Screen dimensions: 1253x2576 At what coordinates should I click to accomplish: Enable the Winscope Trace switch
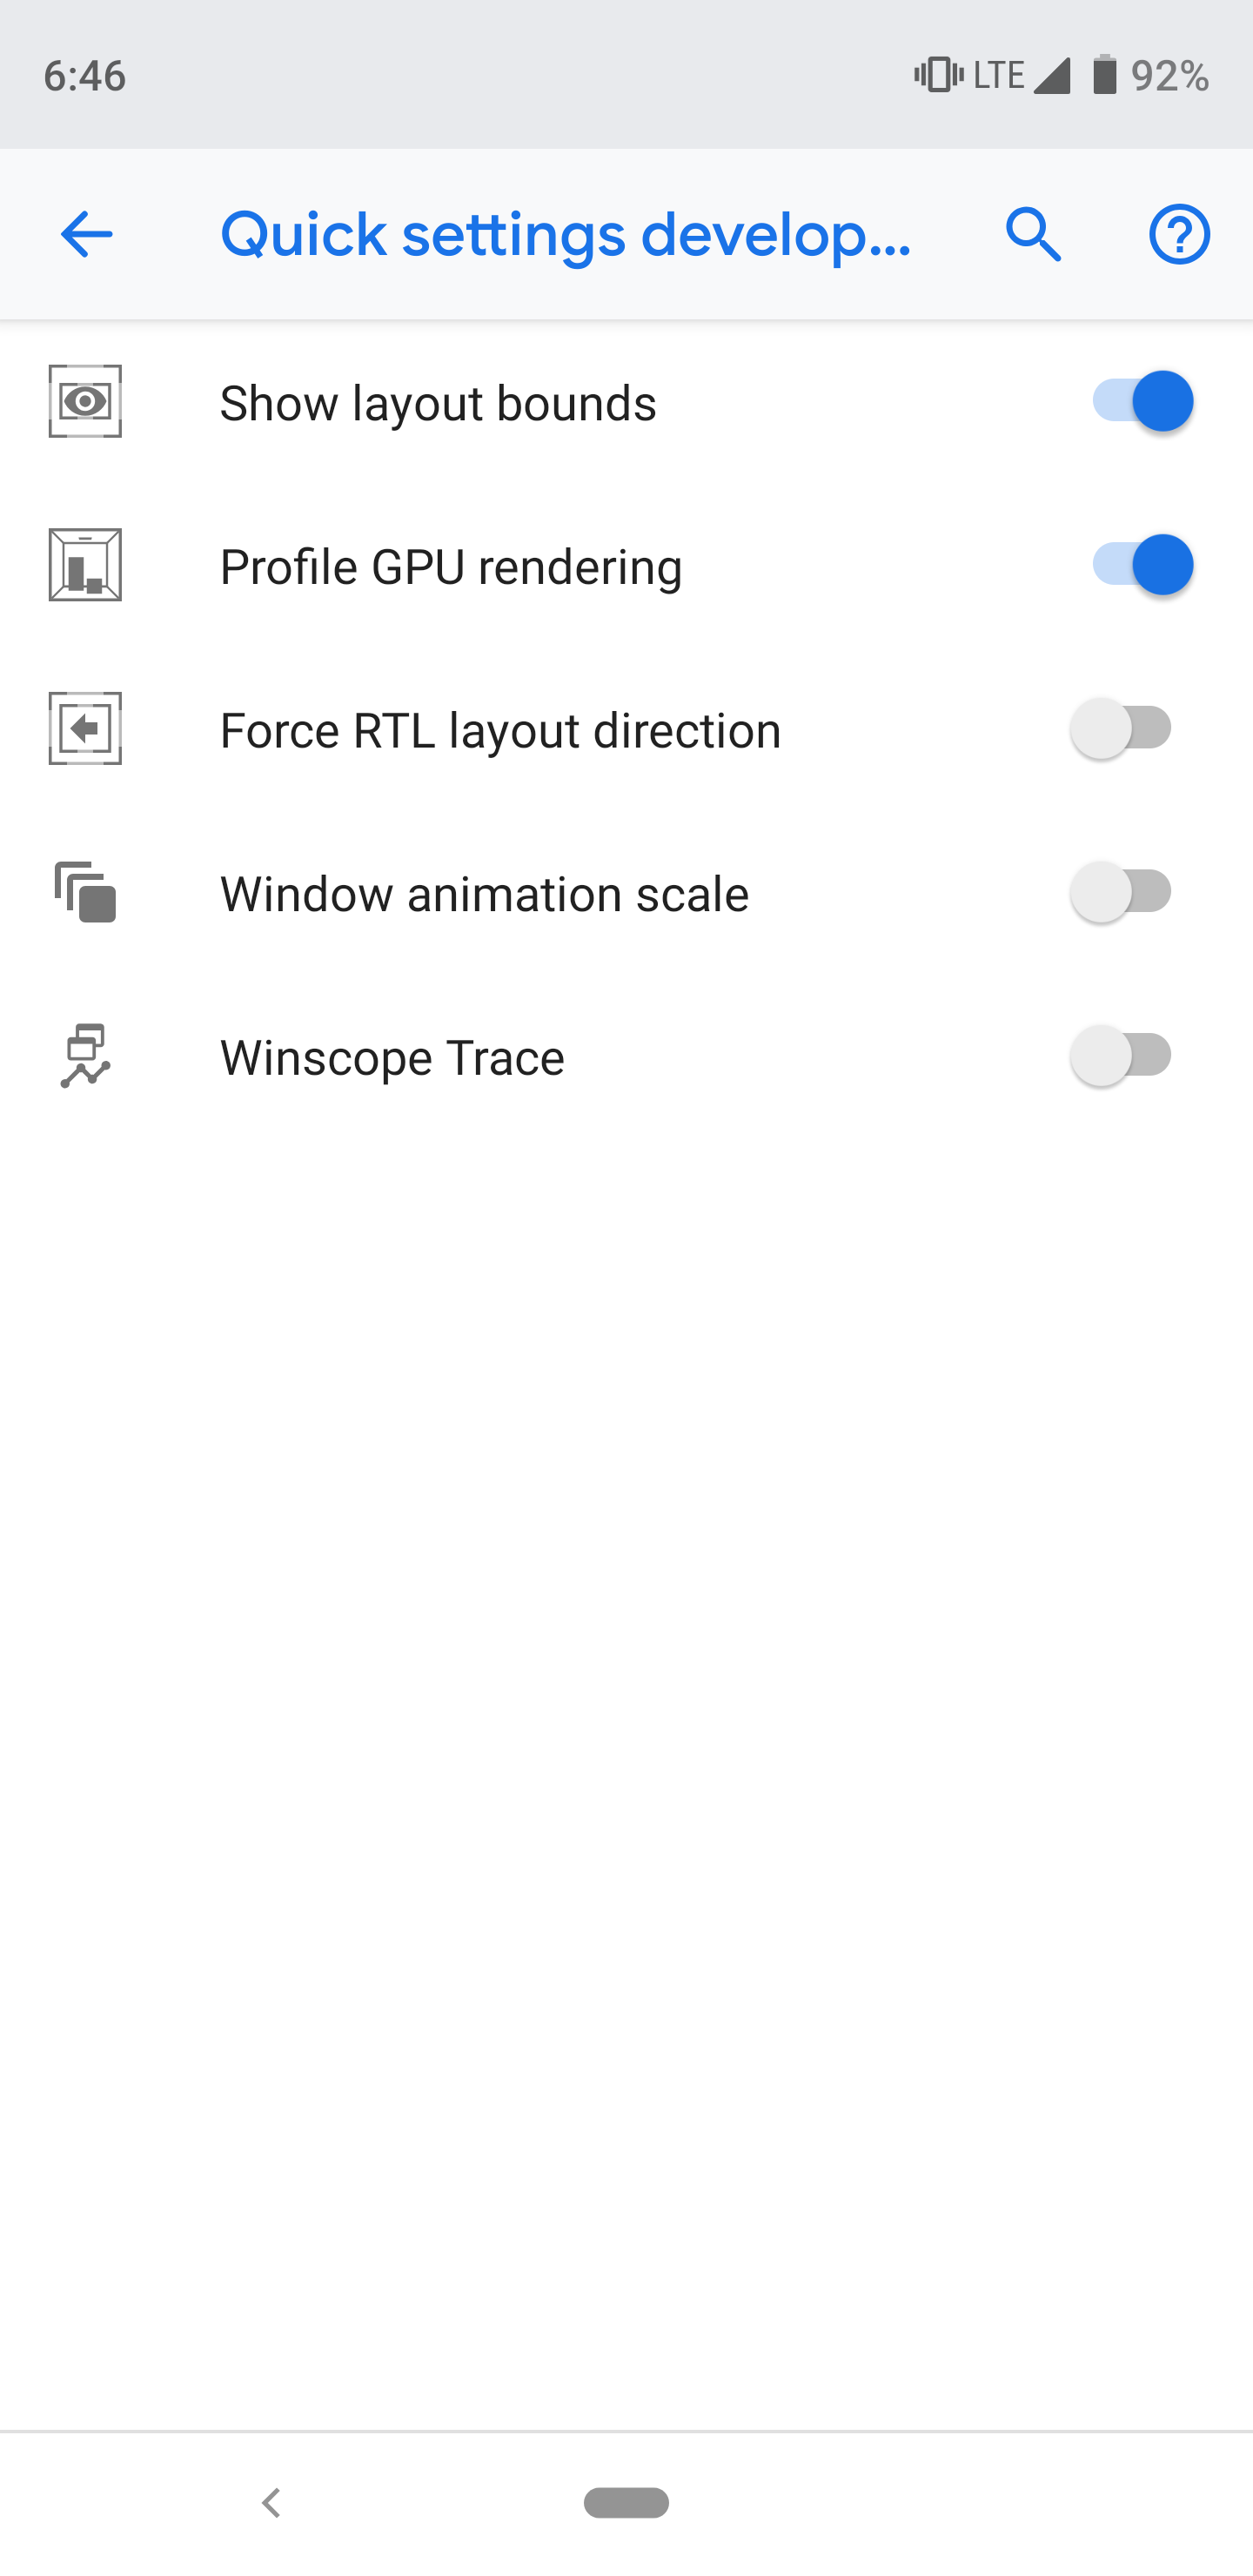click(x=1121, y=1056)
